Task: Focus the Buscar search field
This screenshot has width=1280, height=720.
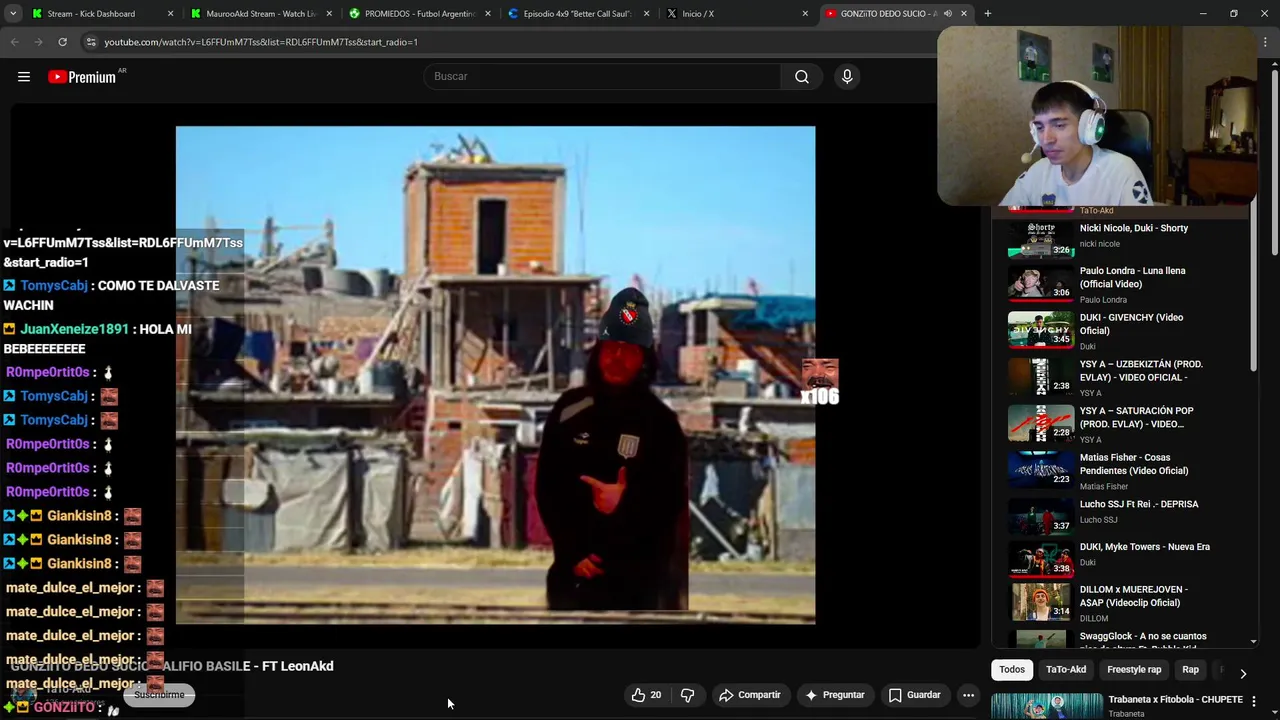Action: 602,77
